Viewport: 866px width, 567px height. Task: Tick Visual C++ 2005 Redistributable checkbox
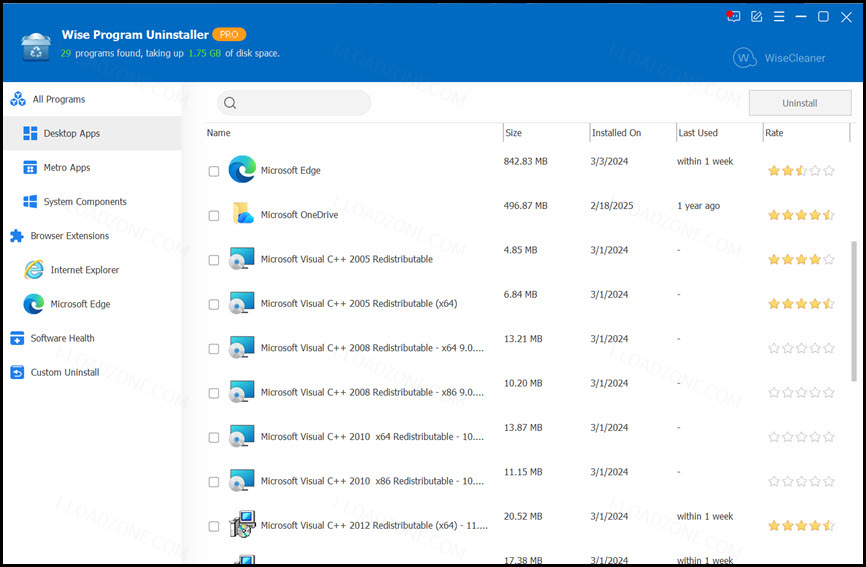tap(214, 260)
